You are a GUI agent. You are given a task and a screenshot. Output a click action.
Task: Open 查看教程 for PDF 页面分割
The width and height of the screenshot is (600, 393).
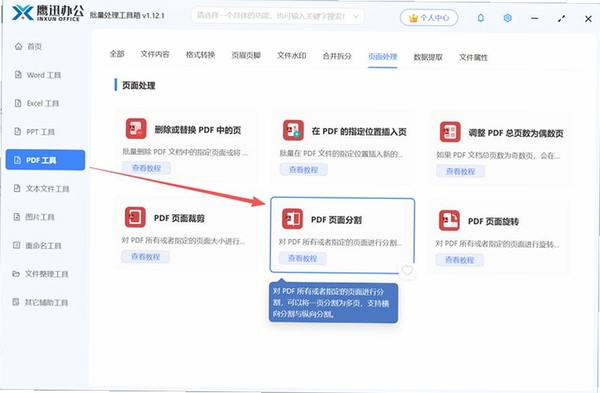303,258
